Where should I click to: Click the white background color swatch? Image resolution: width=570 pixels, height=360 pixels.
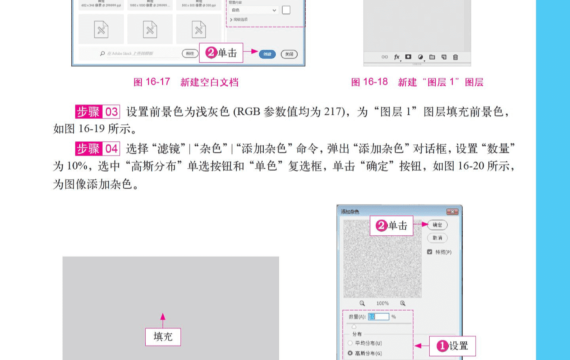pos(286,10)
